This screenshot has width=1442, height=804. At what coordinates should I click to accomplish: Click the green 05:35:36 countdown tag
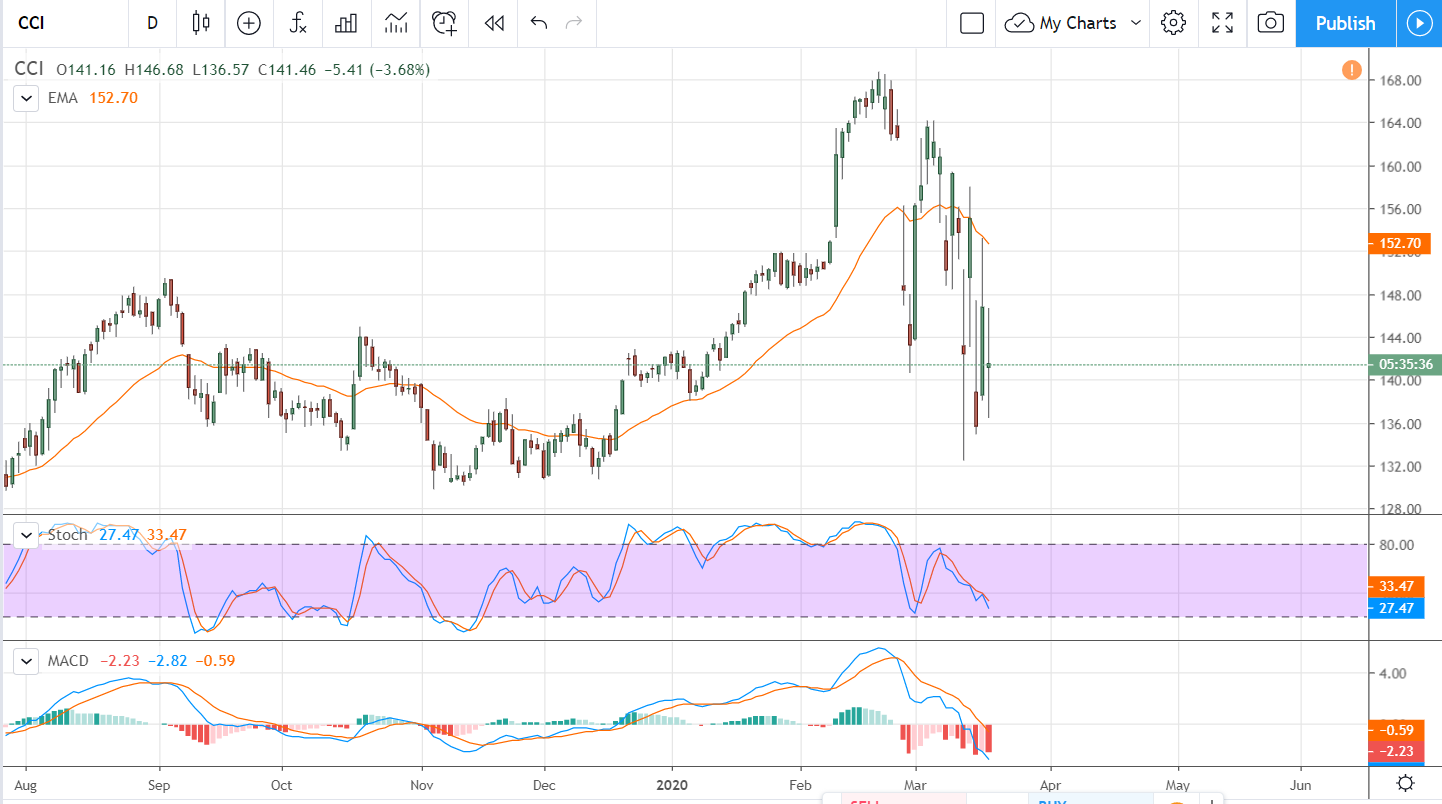pyautogui.click(x=1404, y=365)
